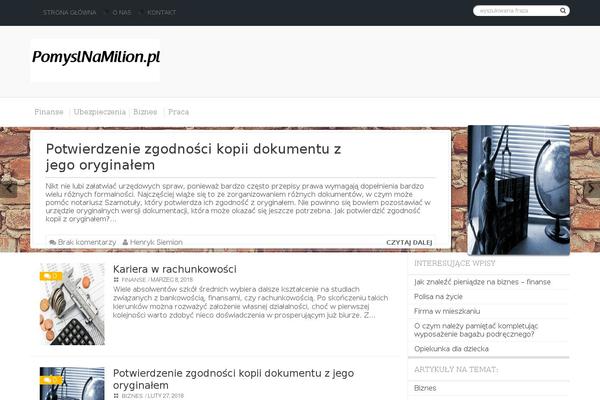Open the Finanse category
The height and width of the screenshot is (400, 600).
coord(49,112)
